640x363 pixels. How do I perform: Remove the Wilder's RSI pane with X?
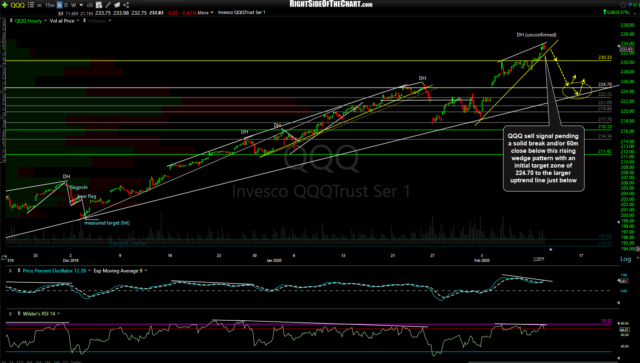point(10,314)
